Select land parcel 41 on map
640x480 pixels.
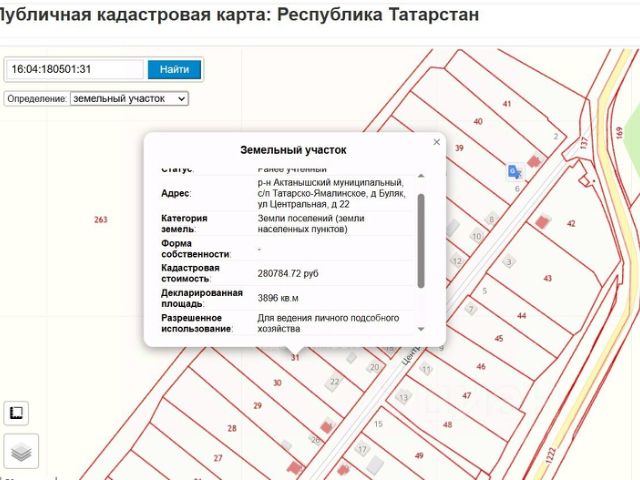(x=507, y=104)
